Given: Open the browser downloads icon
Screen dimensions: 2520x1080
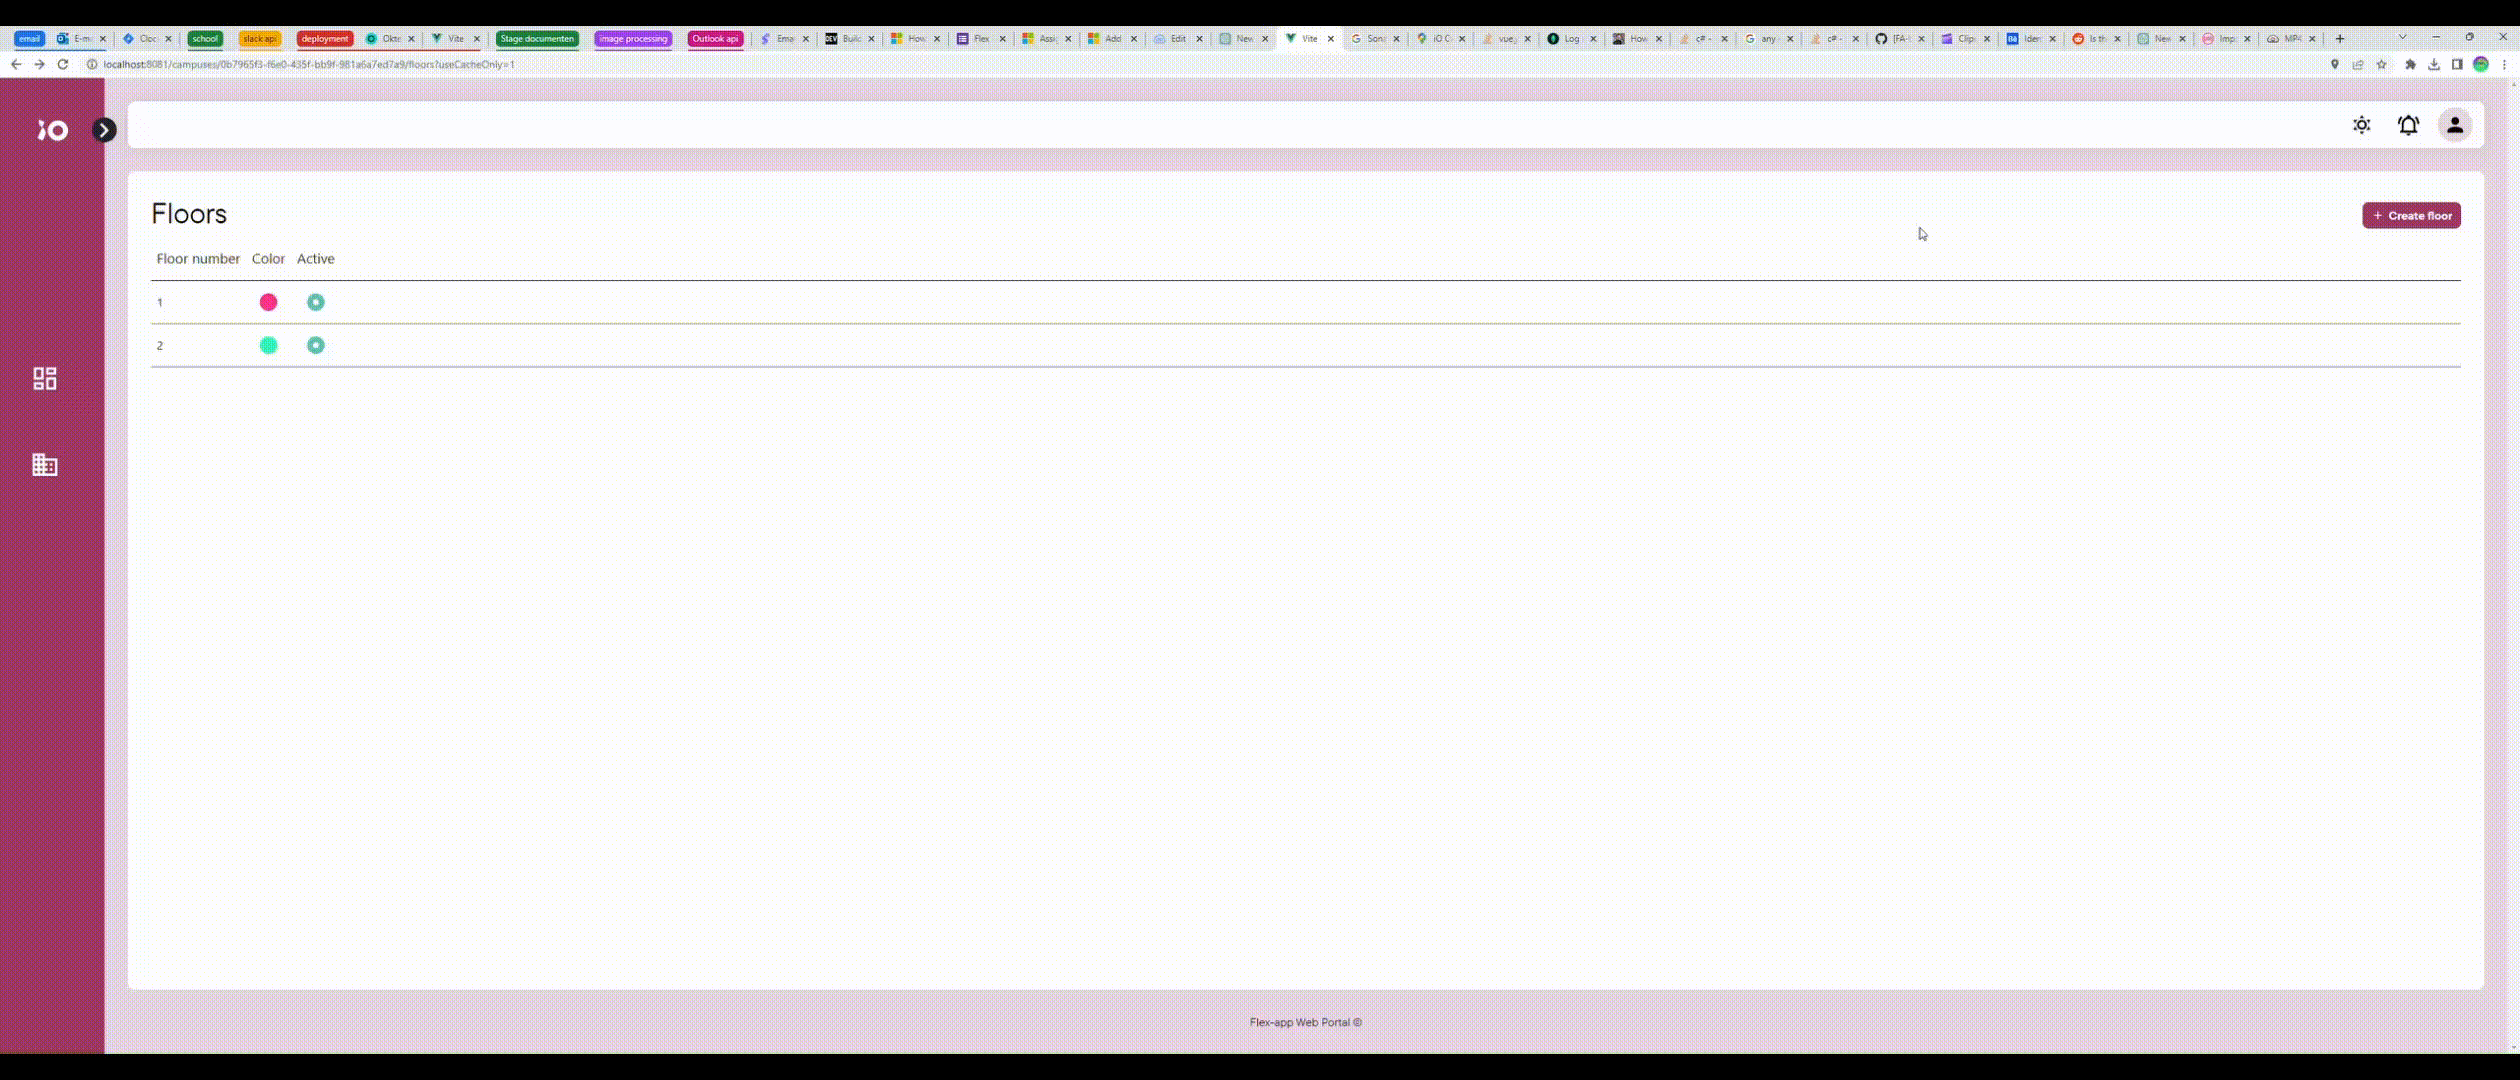Looking at the screenshot, I should pos(2434,64).
